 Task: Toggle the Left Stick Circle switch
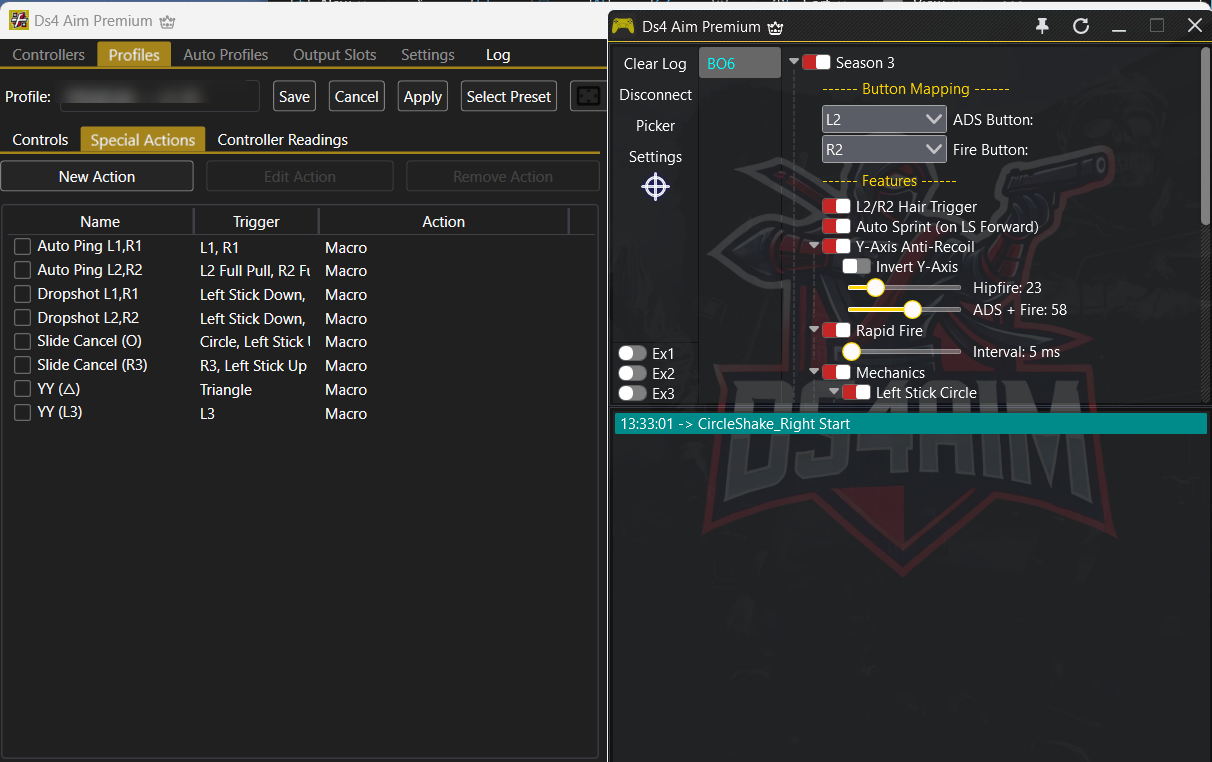click(856, 392)
